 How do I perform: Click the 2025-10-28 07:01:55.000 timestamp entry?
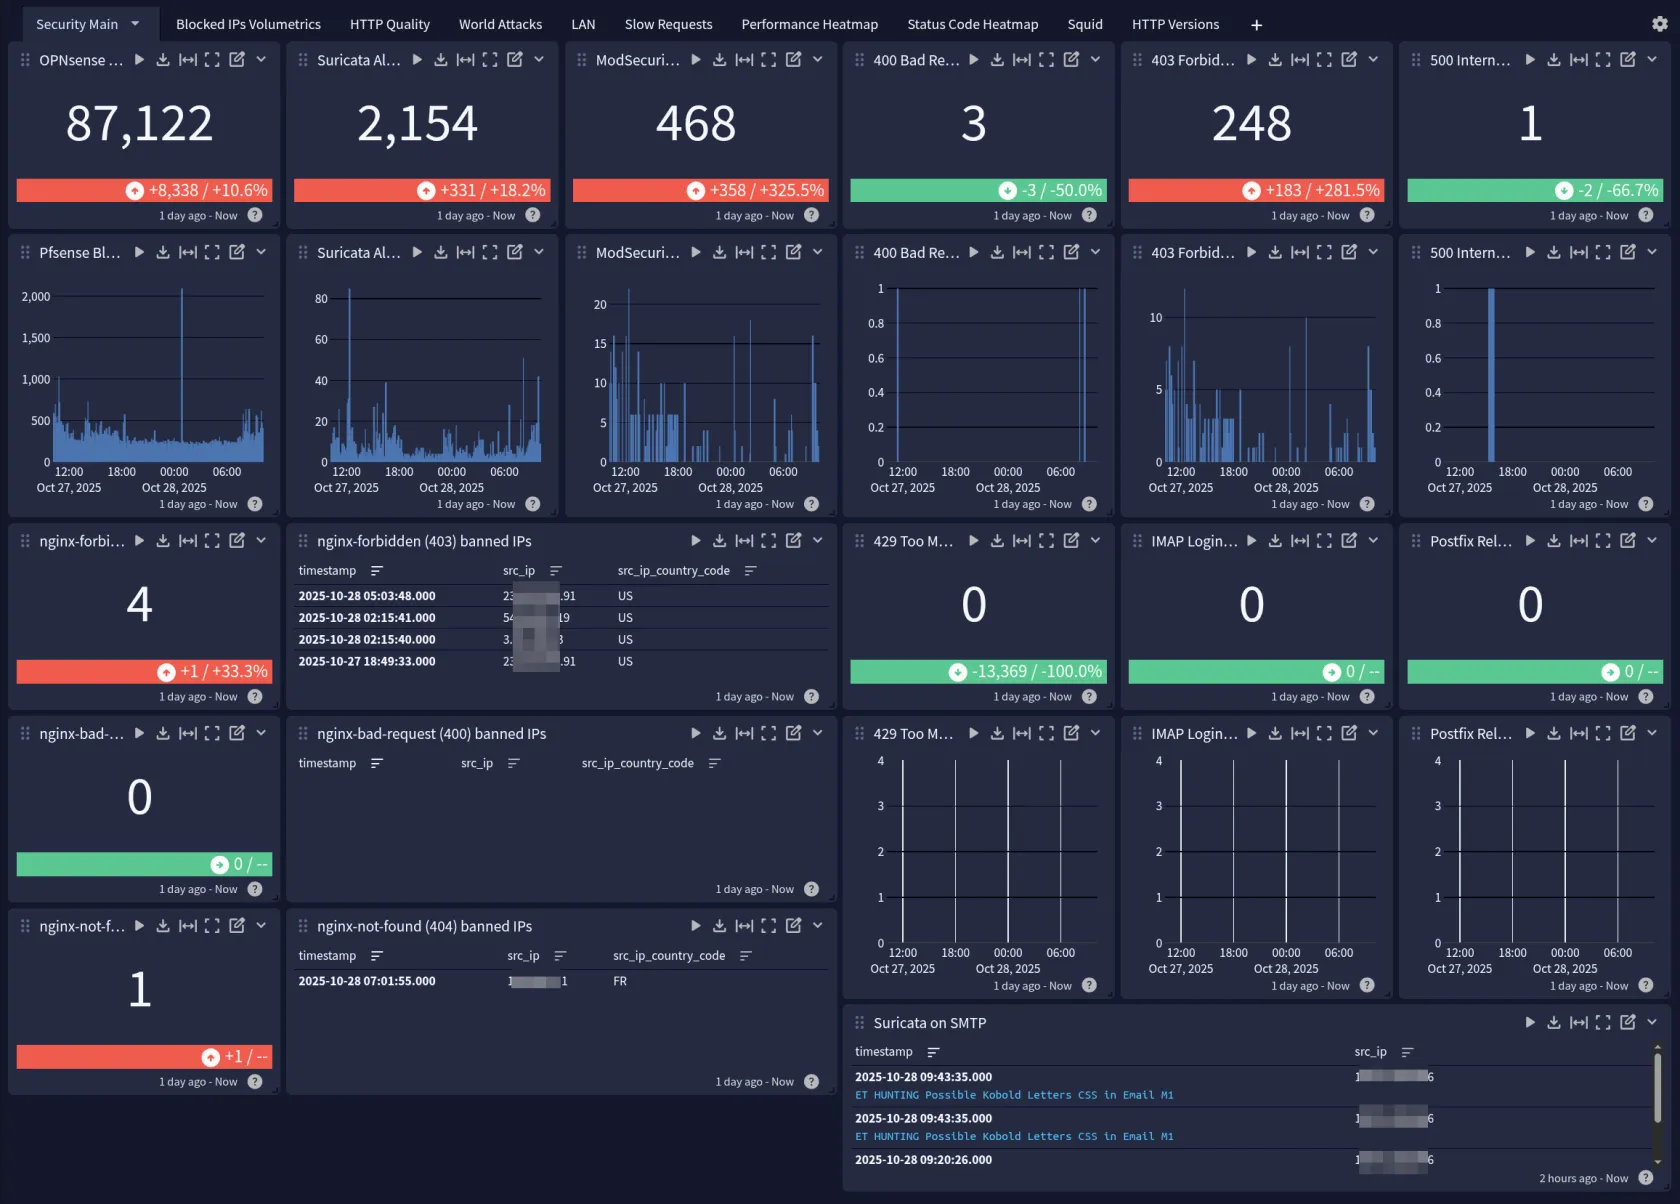(x=366, y=981)
